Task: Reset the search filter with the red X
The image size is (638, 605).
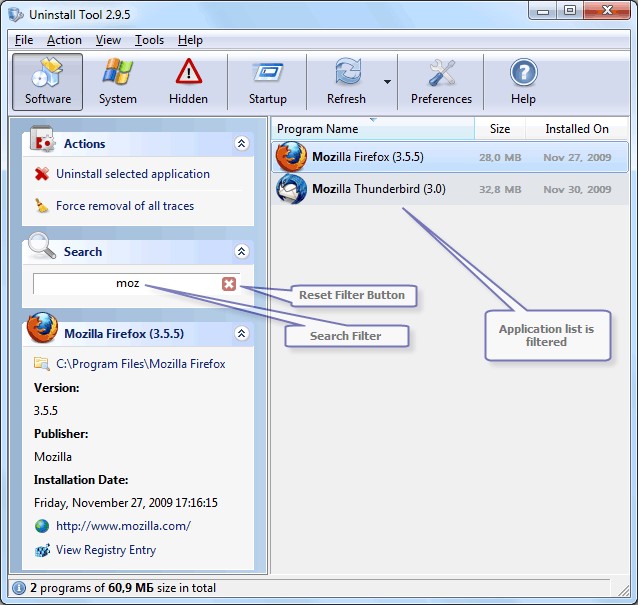Action: 229,284
